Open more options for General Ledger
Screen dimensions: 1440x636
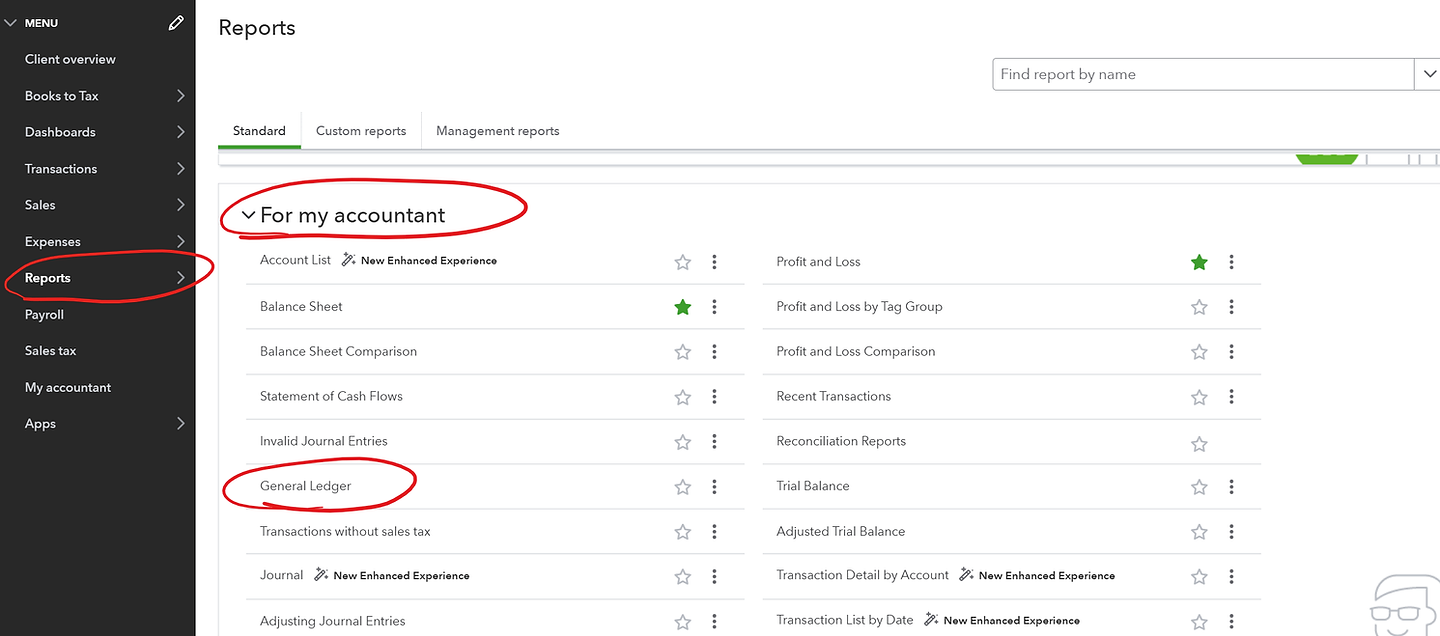point(714,487)
